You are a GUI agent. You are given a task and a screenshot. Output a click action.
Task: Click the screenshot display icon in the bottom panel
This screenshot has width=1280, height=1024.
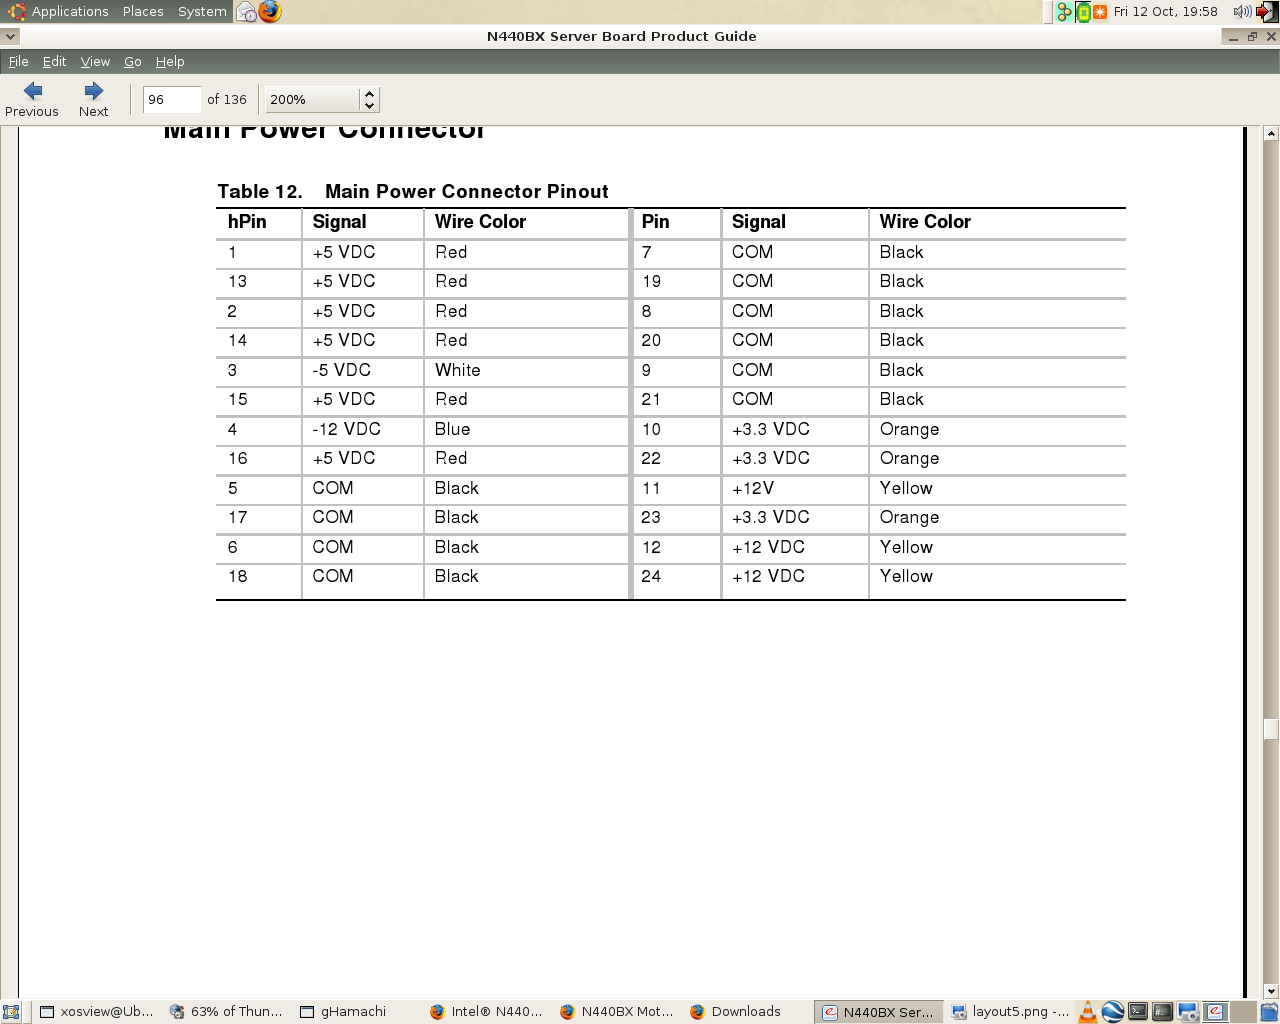pyautogui.click(x=1188, y=1012)
